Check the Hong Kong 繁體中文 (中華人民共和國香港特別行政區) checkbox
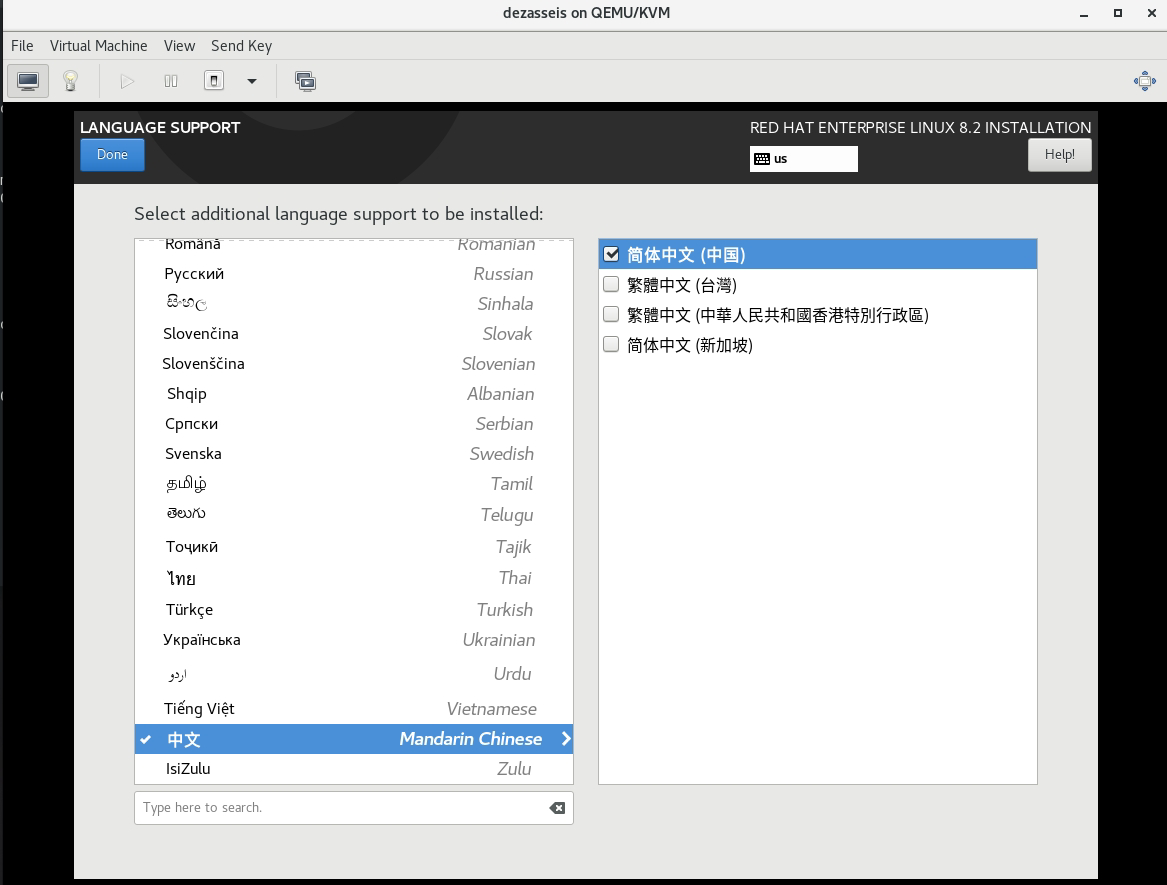1167x885 pixels. (x=611, y=314)
